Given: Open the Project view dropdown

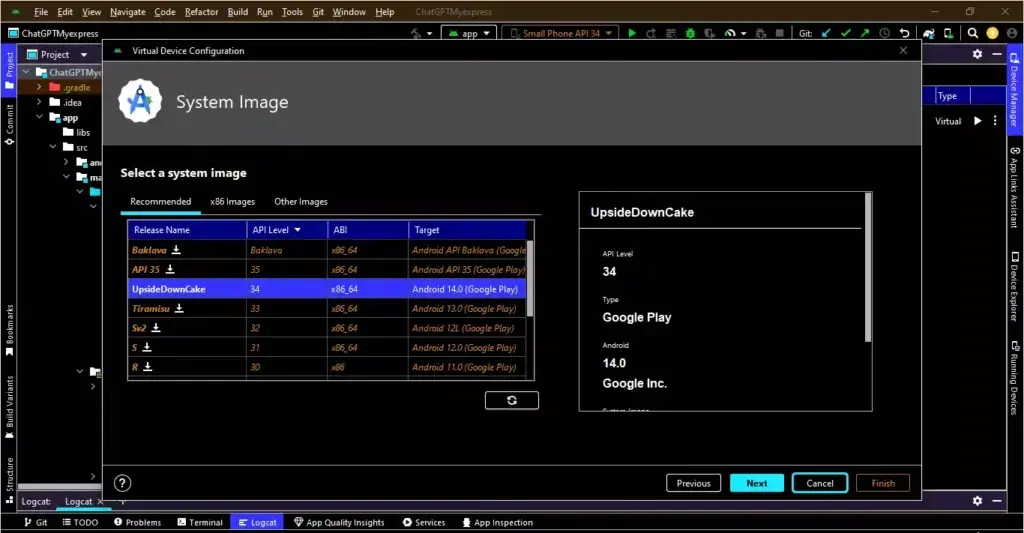Looking at the screenshot, I should click(x=84, y=55).
